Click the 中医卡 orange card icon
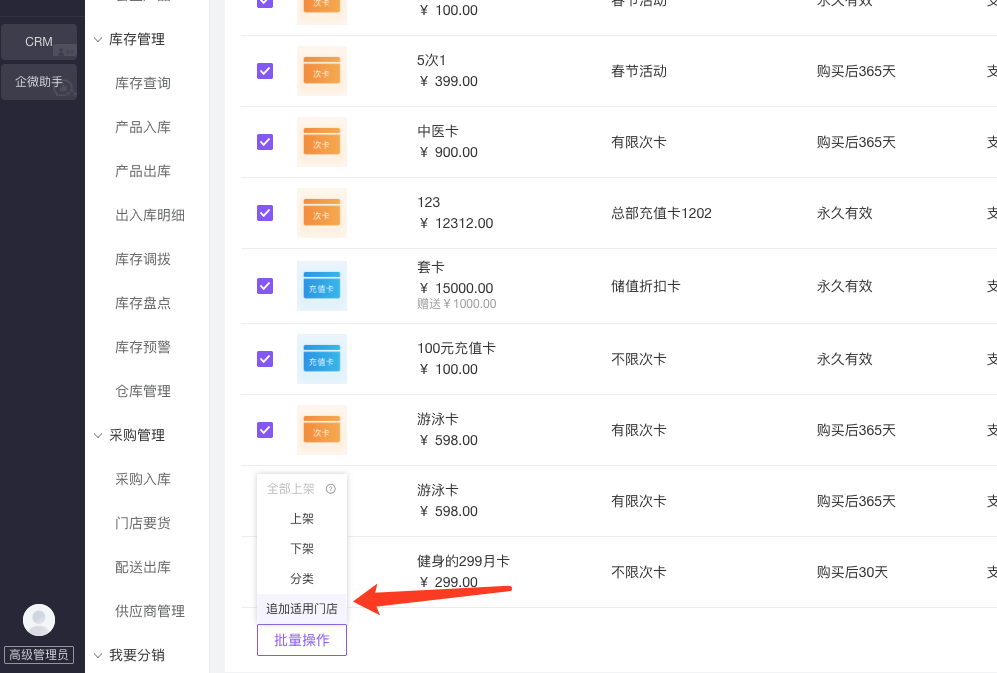This screenshot has height=673, width=997. pyautogui.click(x=321, y=142)
